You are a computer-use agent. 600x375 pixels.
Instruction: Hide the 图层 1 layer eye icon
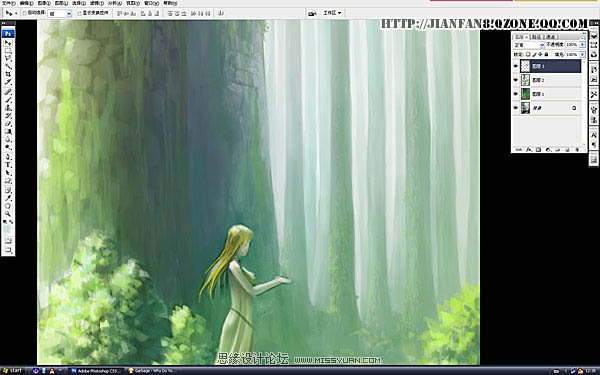(516, 94)
